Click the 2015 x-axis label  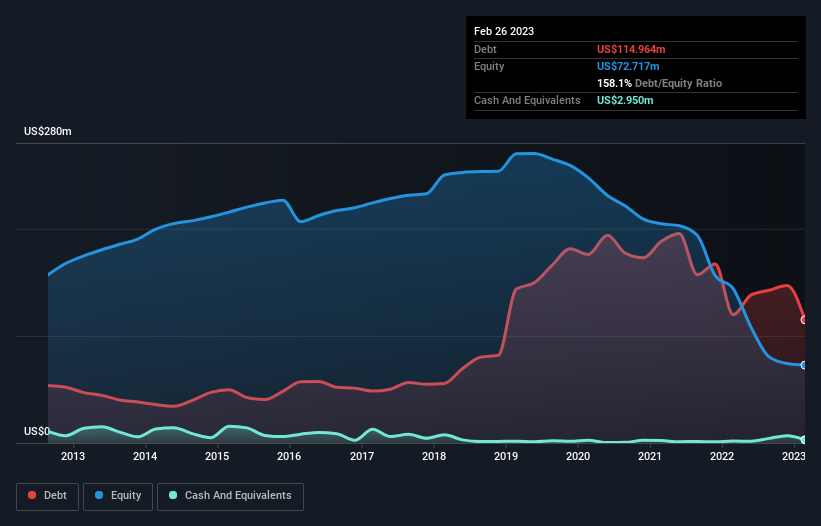pos(217,456)
